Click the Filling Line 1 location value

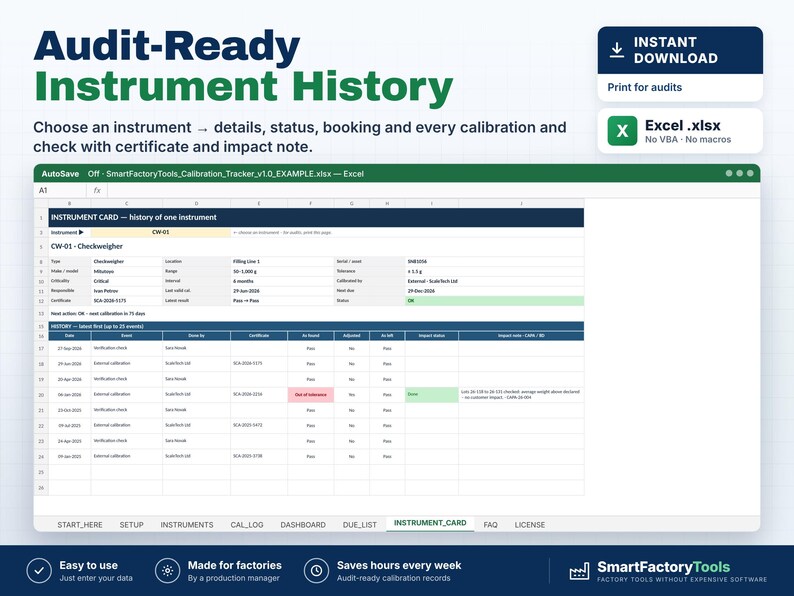246,261
